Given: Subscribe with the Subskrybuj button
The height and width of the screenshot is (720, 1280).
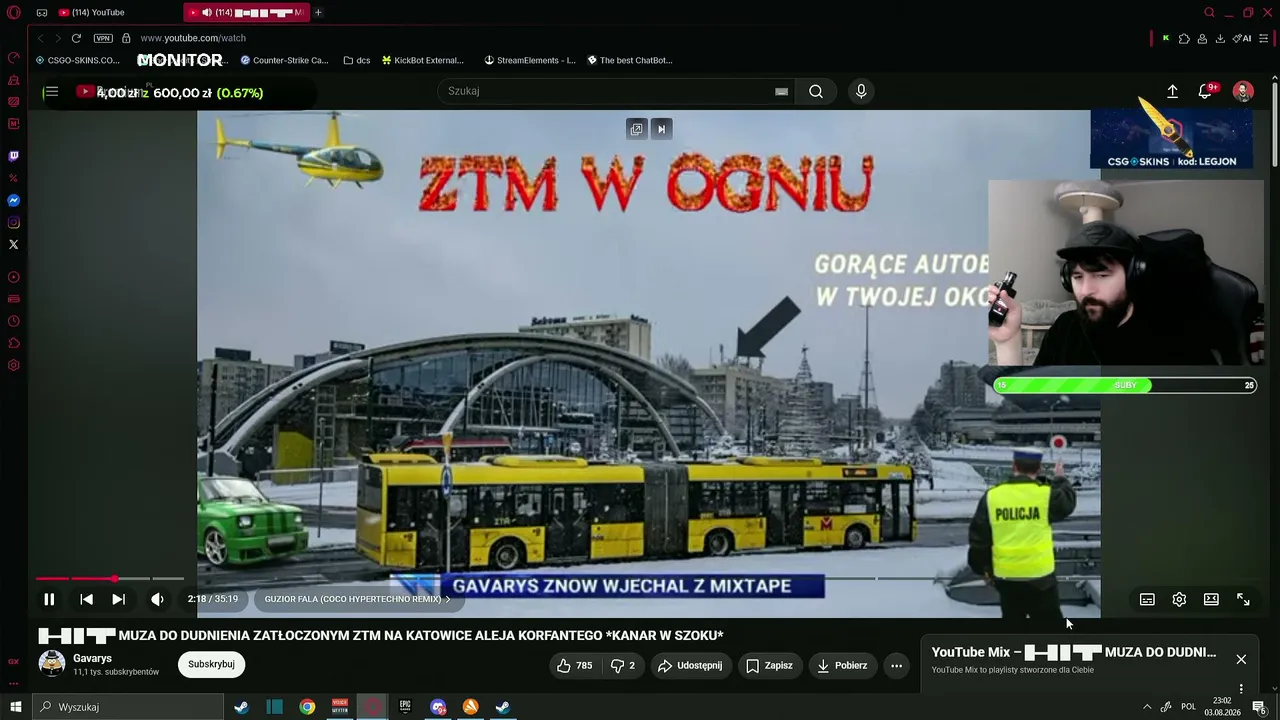Looking at the screenshot, I should [211, 664].
